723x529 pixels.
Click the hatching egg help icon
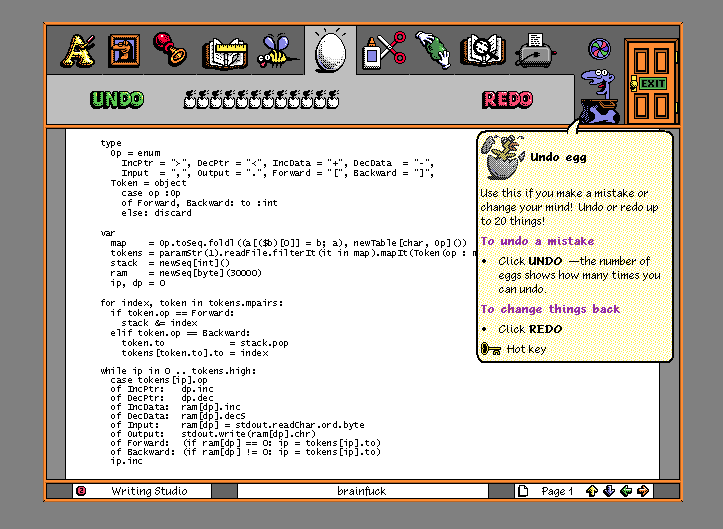click(503, 157)
